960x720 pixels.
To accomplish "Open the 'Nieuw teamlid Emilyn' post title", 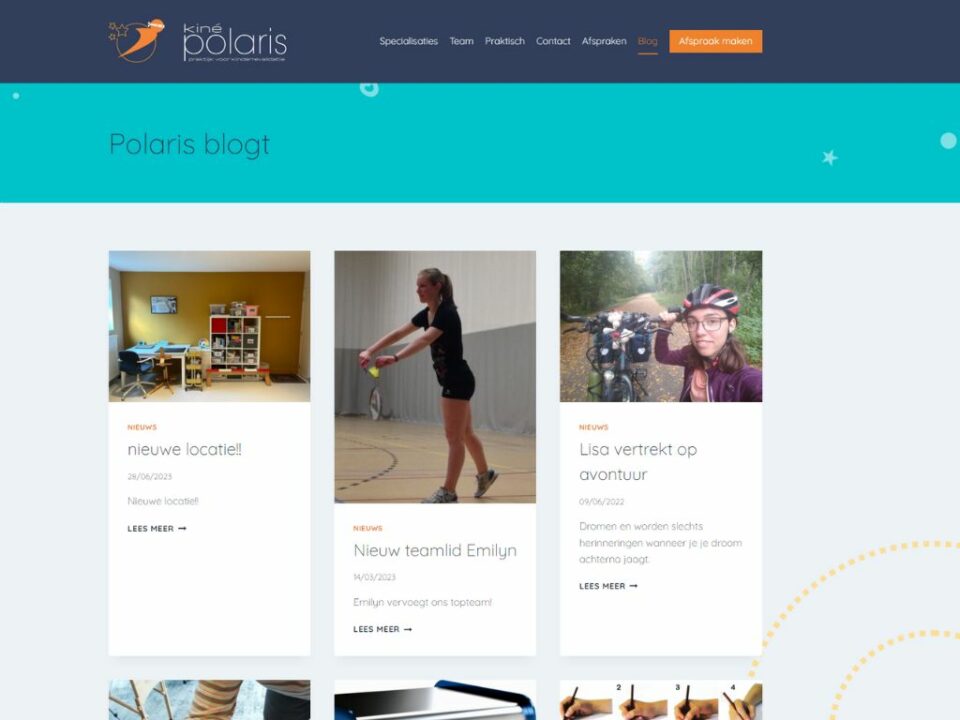I will coord(435,550).
